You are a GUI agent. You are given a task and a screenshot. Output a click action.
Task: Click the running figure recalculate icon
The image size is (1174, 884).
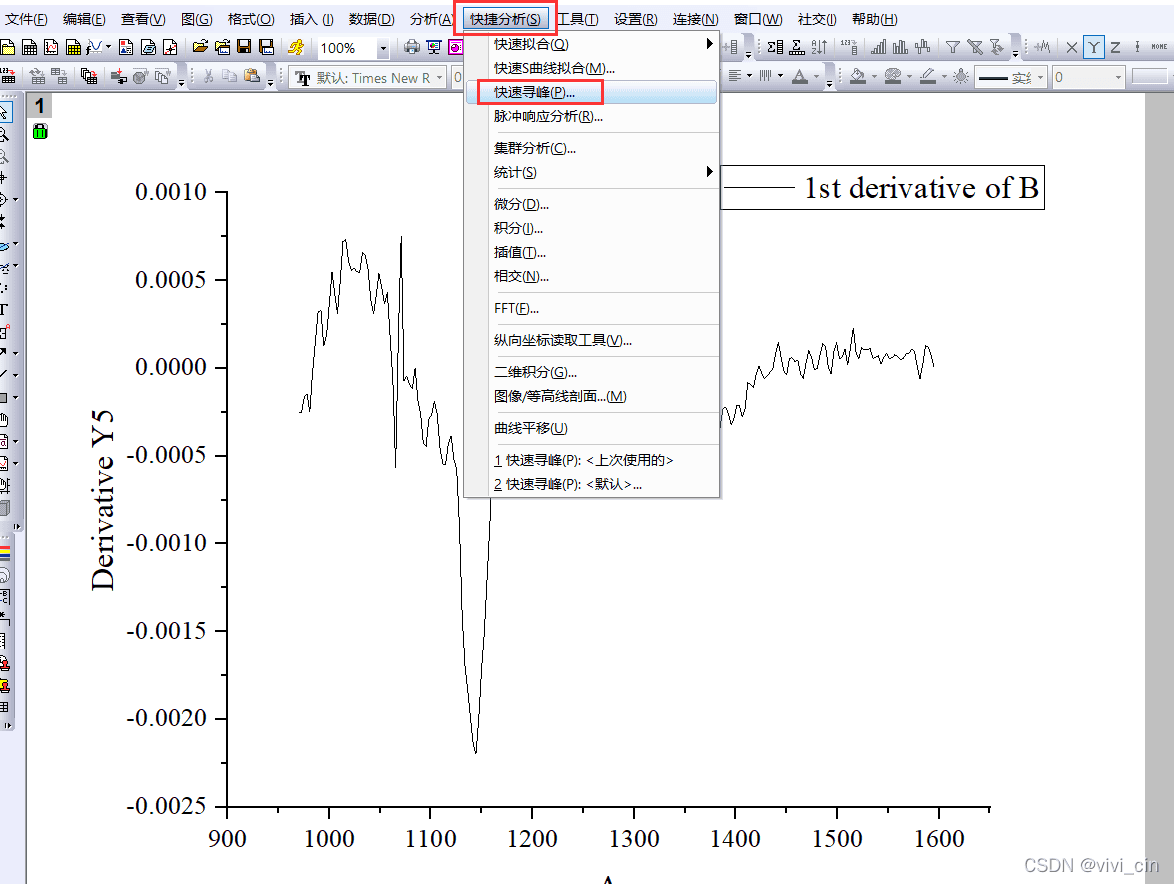[296, 47]
